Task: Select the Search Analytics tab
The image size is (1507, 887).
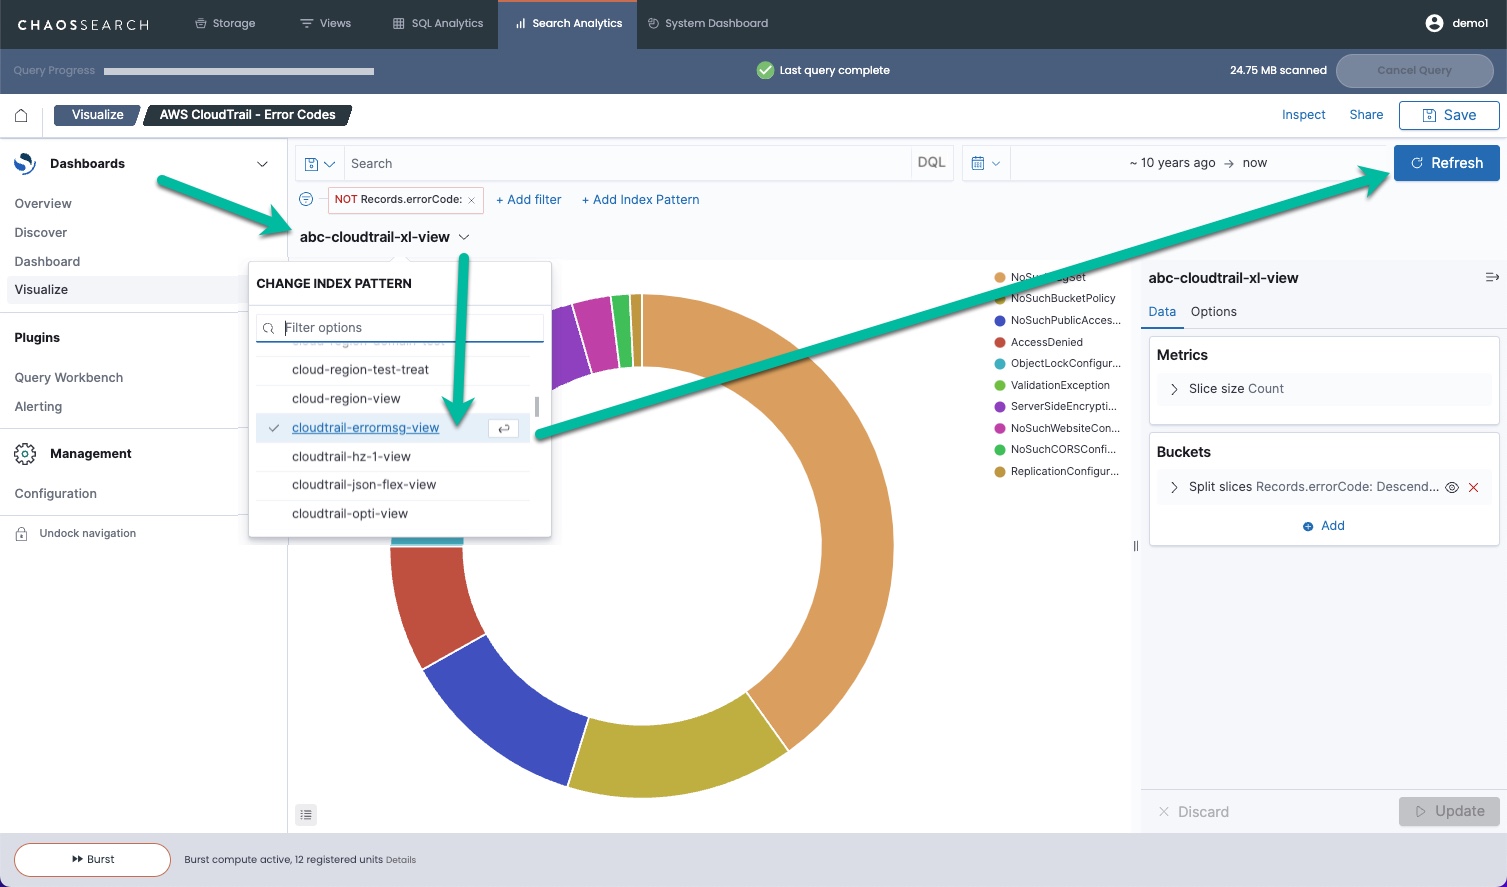Action: 568,23
